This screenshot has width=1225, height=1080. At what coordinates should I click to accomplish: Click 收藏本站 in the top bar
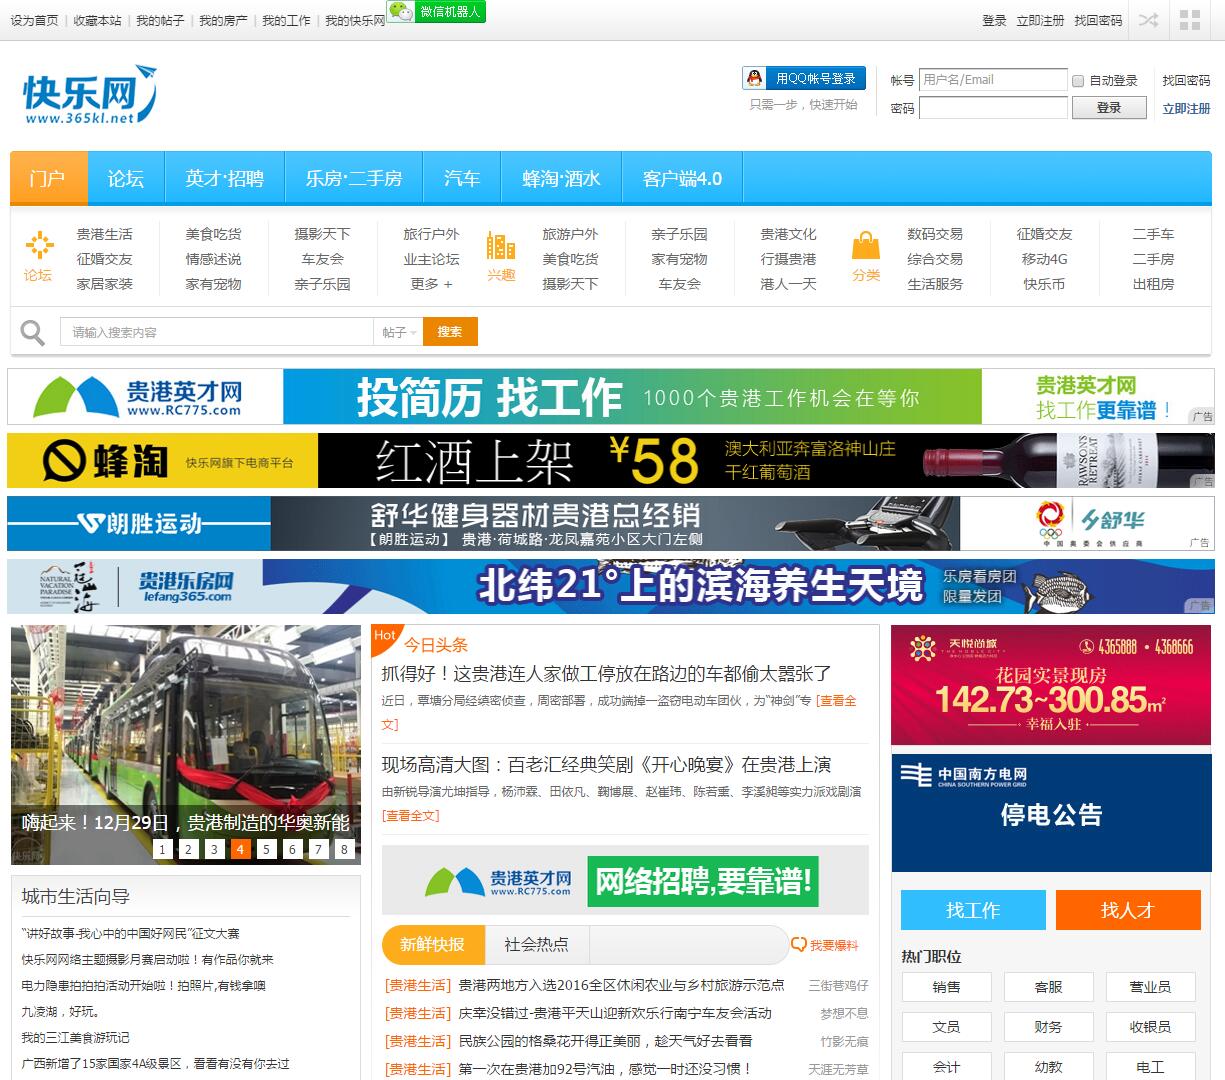(x=97, y=20)
